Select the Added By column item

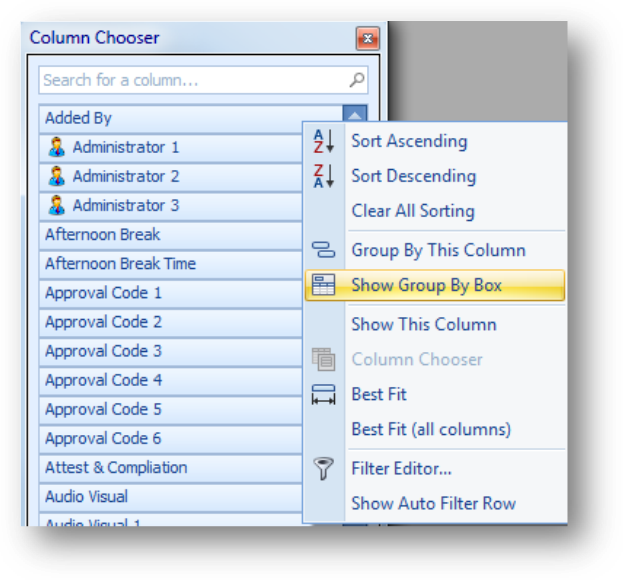(191, 118)
